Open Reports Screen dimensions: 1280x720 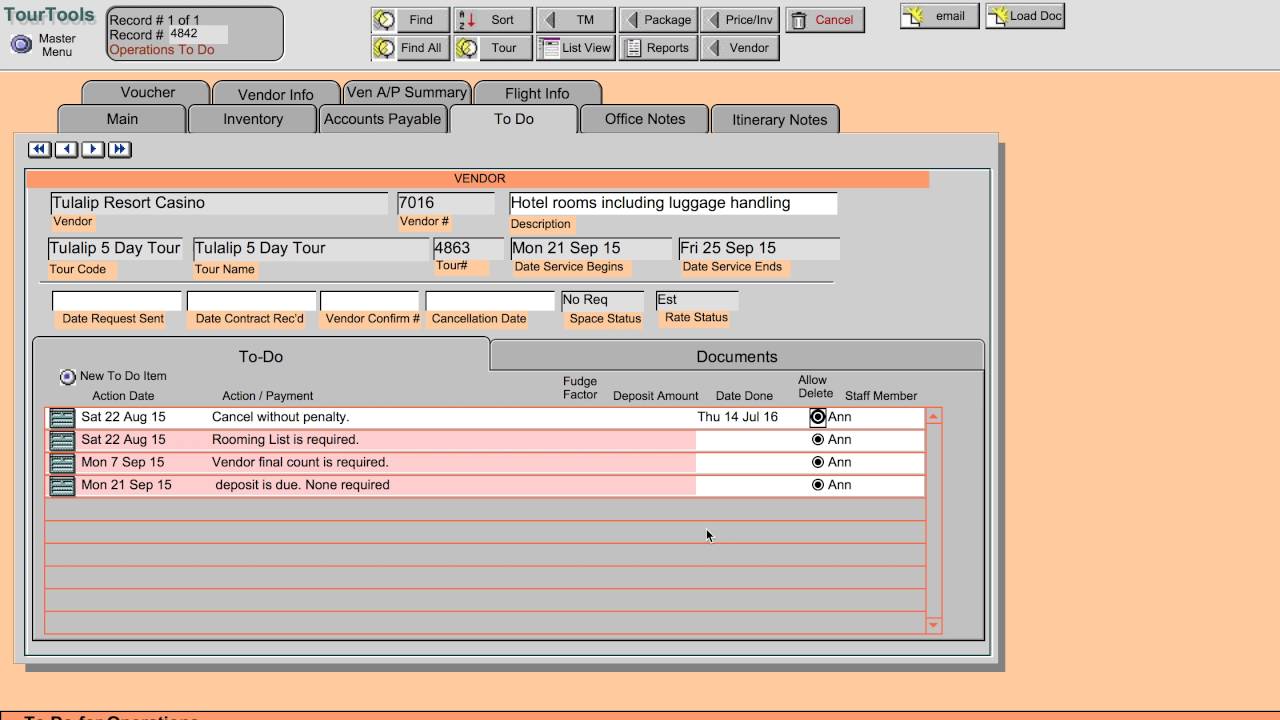(657, 48)
